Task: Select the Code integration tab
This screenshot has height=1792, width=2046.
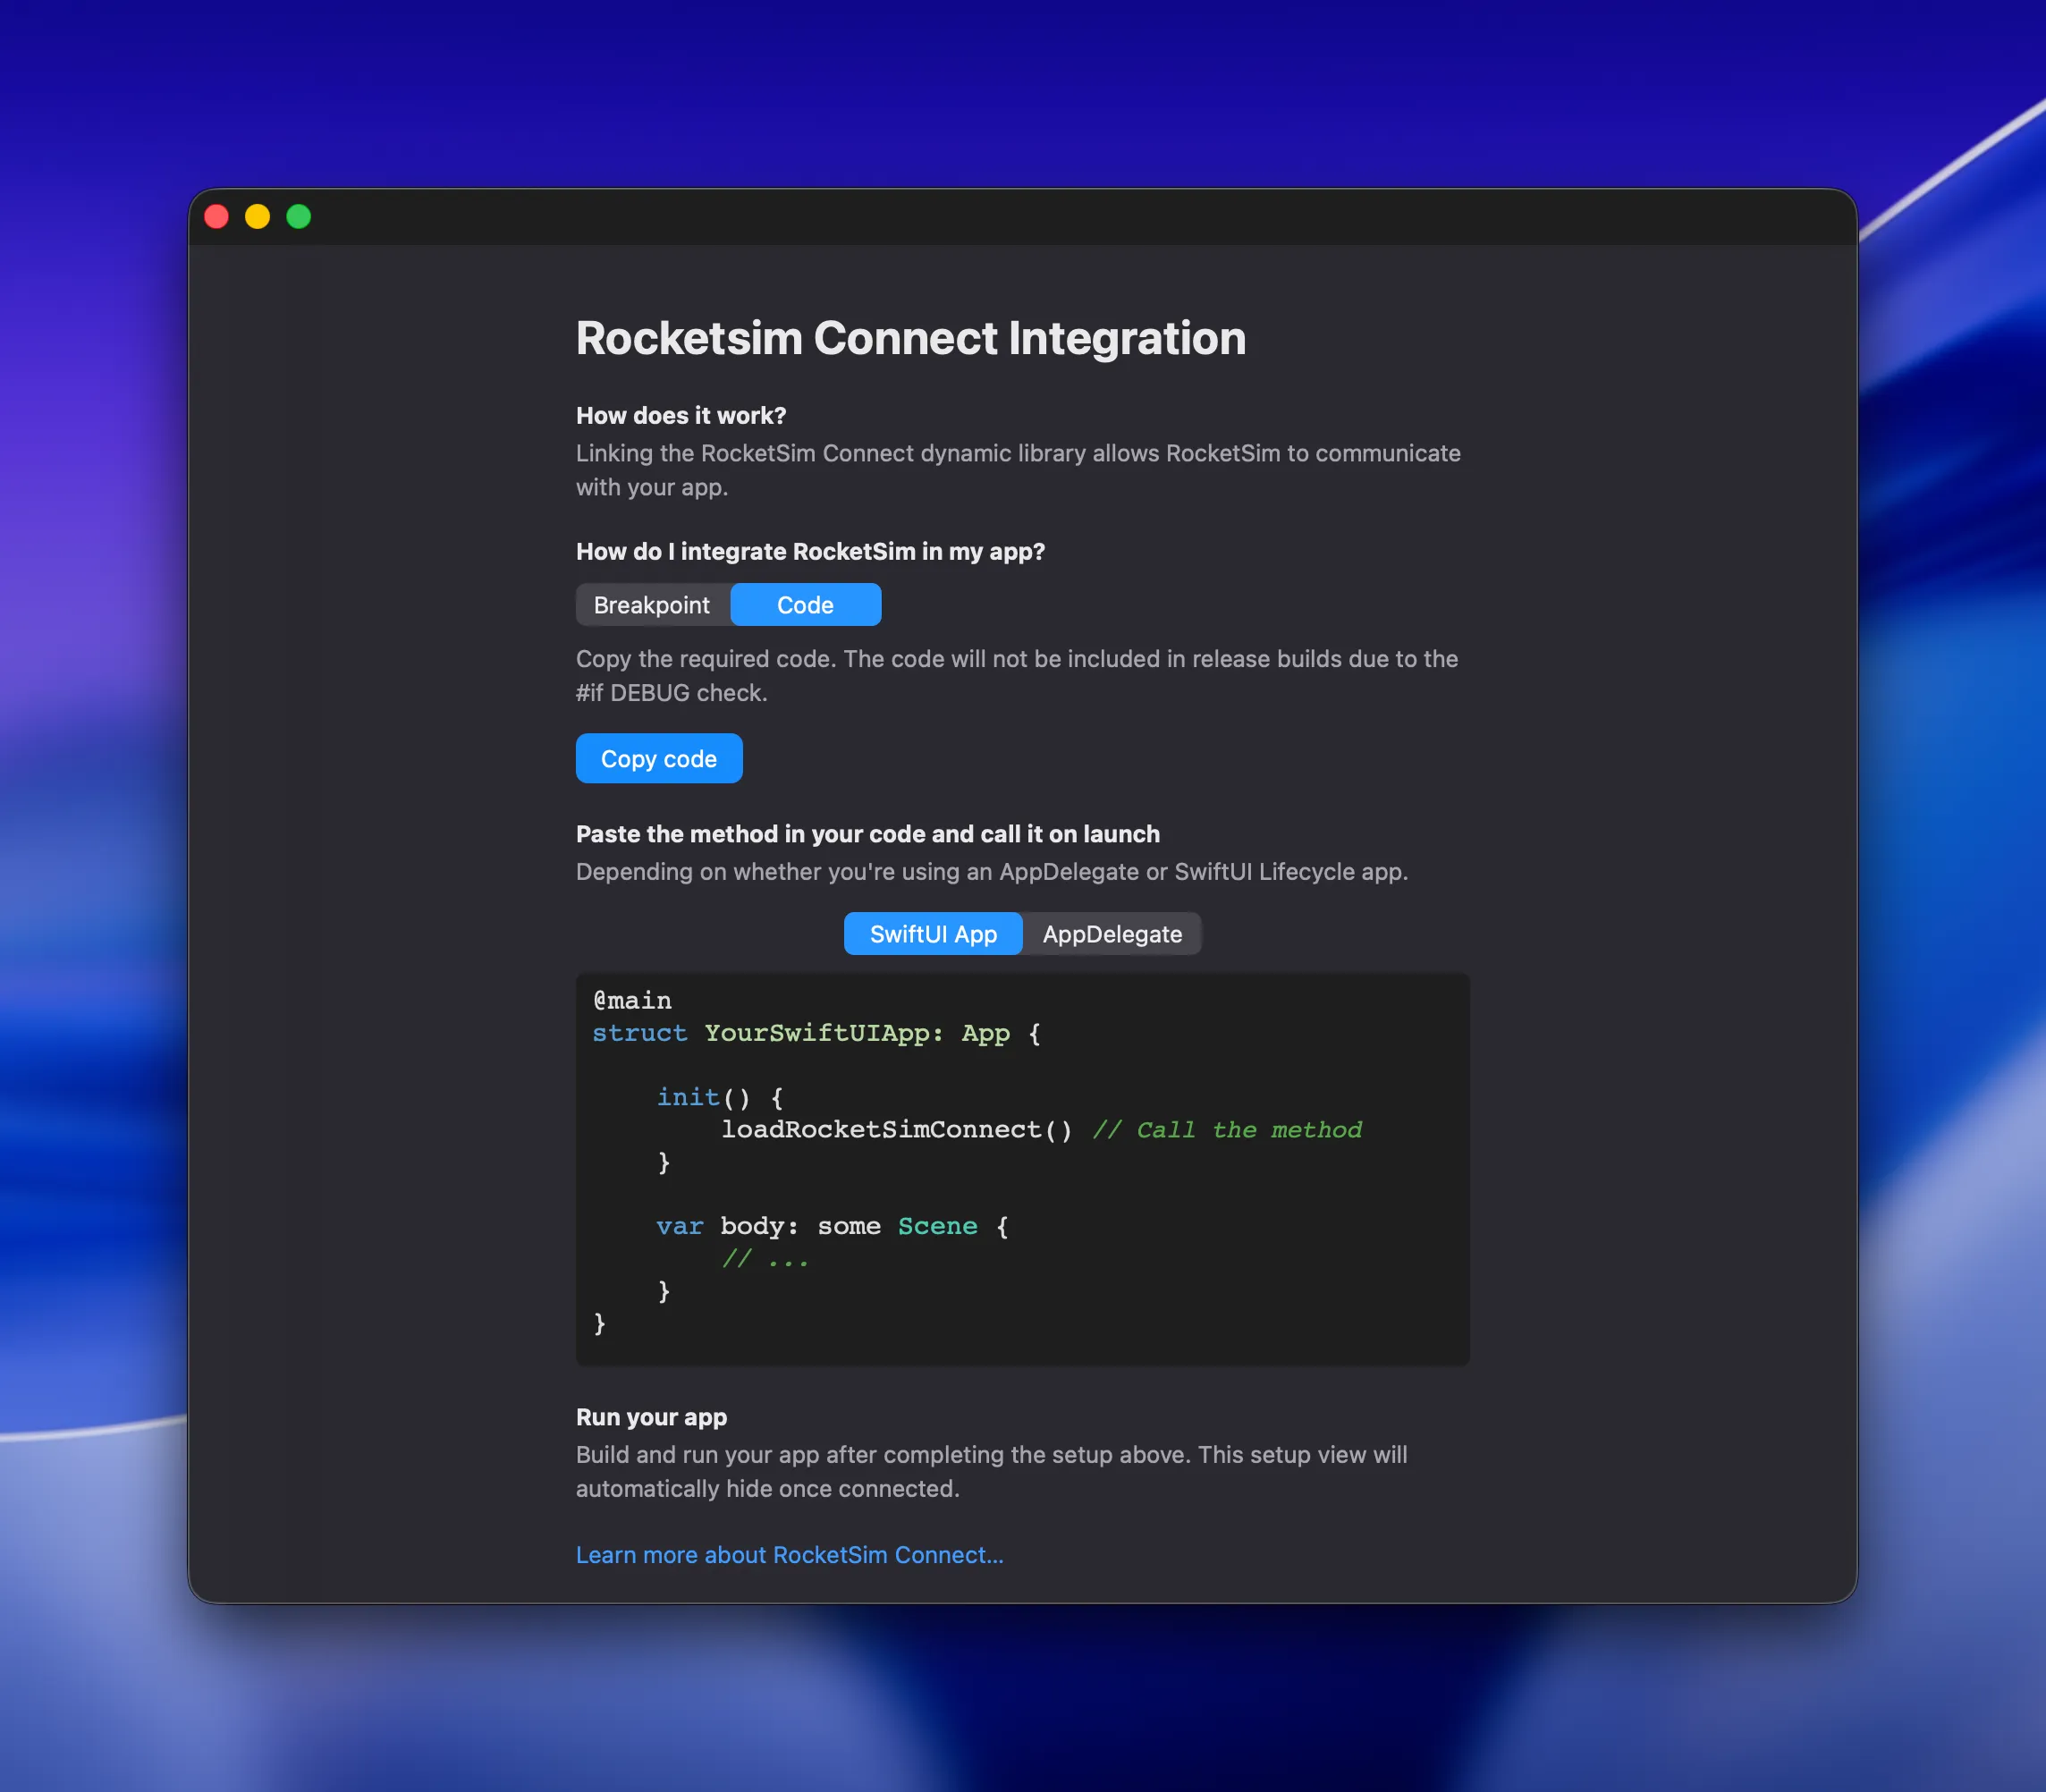Action: pyautogui.click(x=805, y=605)
